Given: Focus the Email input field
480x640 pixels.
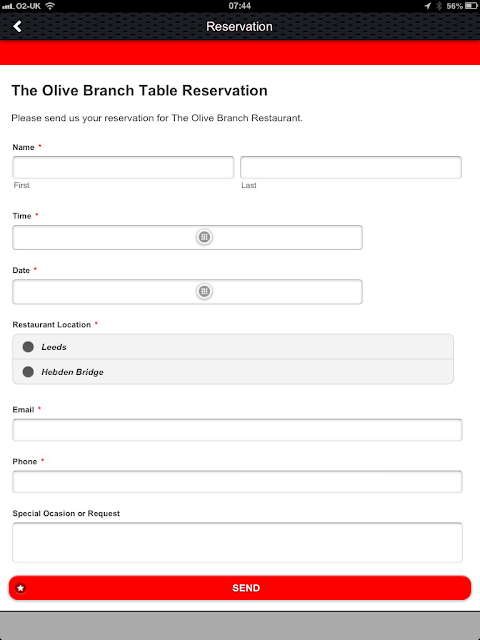Looking at the screenshot, I should pos(238,430).
